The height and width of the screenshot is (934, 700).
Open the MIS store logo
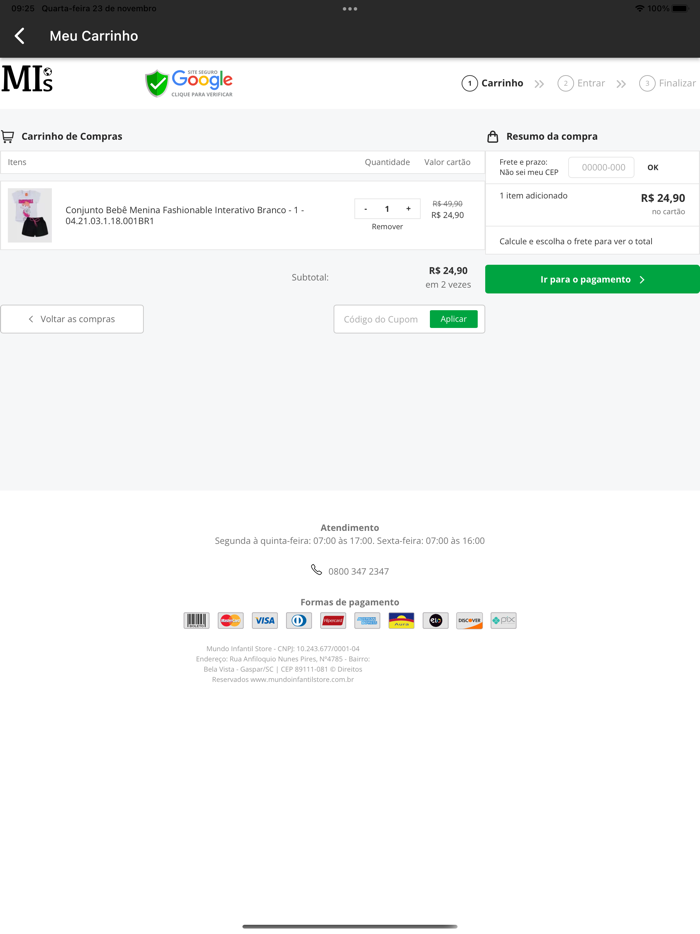(x=27, y=80)
